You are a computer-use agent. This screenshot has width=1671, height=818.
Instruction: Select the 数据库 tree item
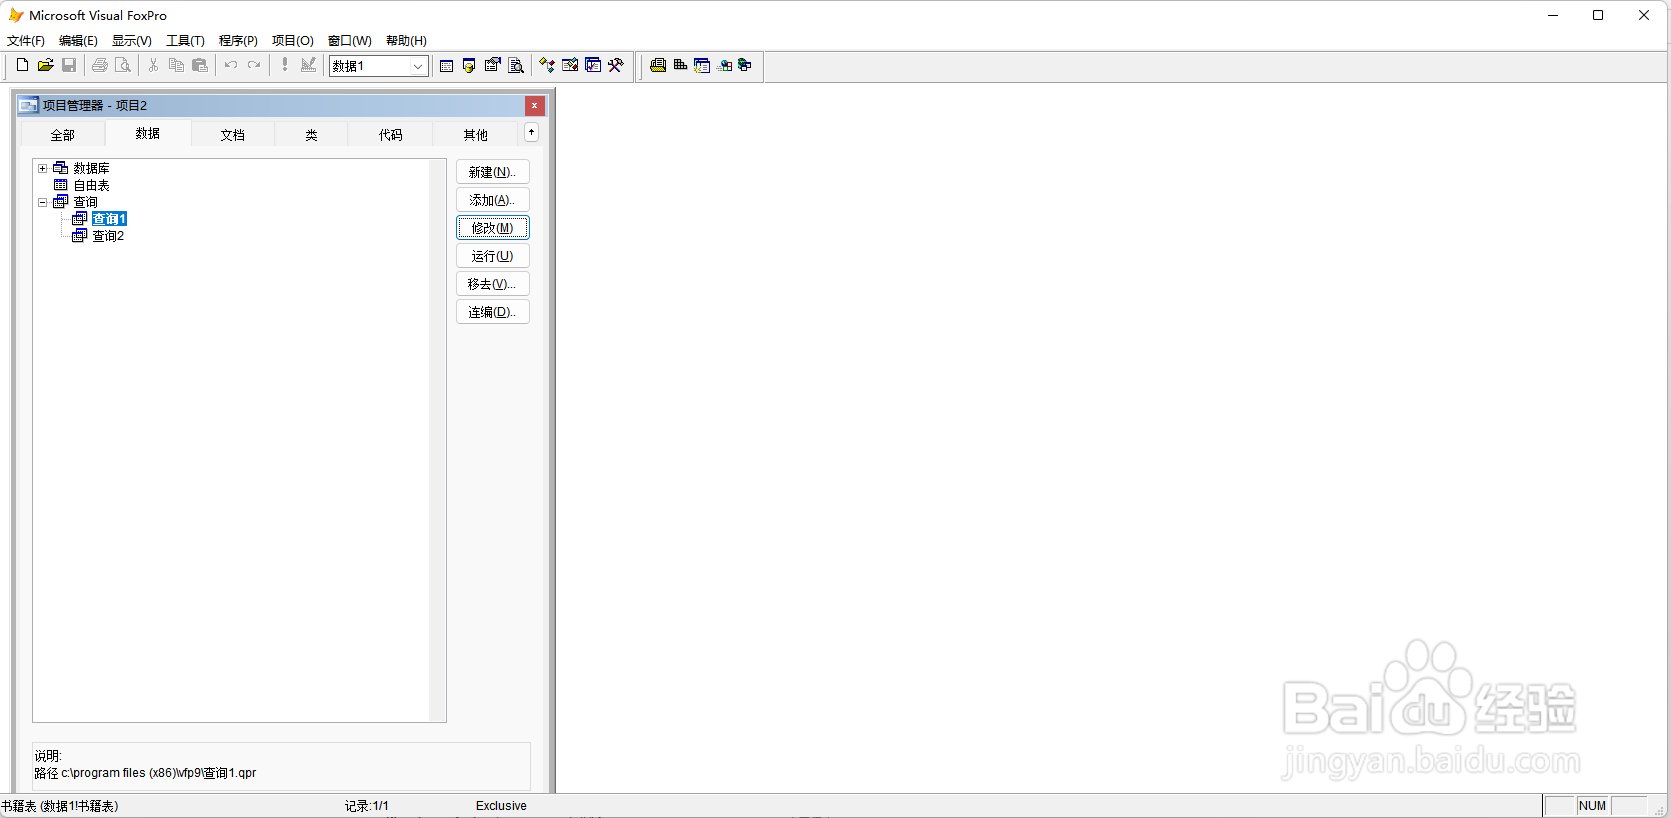(x=91, y=168)
